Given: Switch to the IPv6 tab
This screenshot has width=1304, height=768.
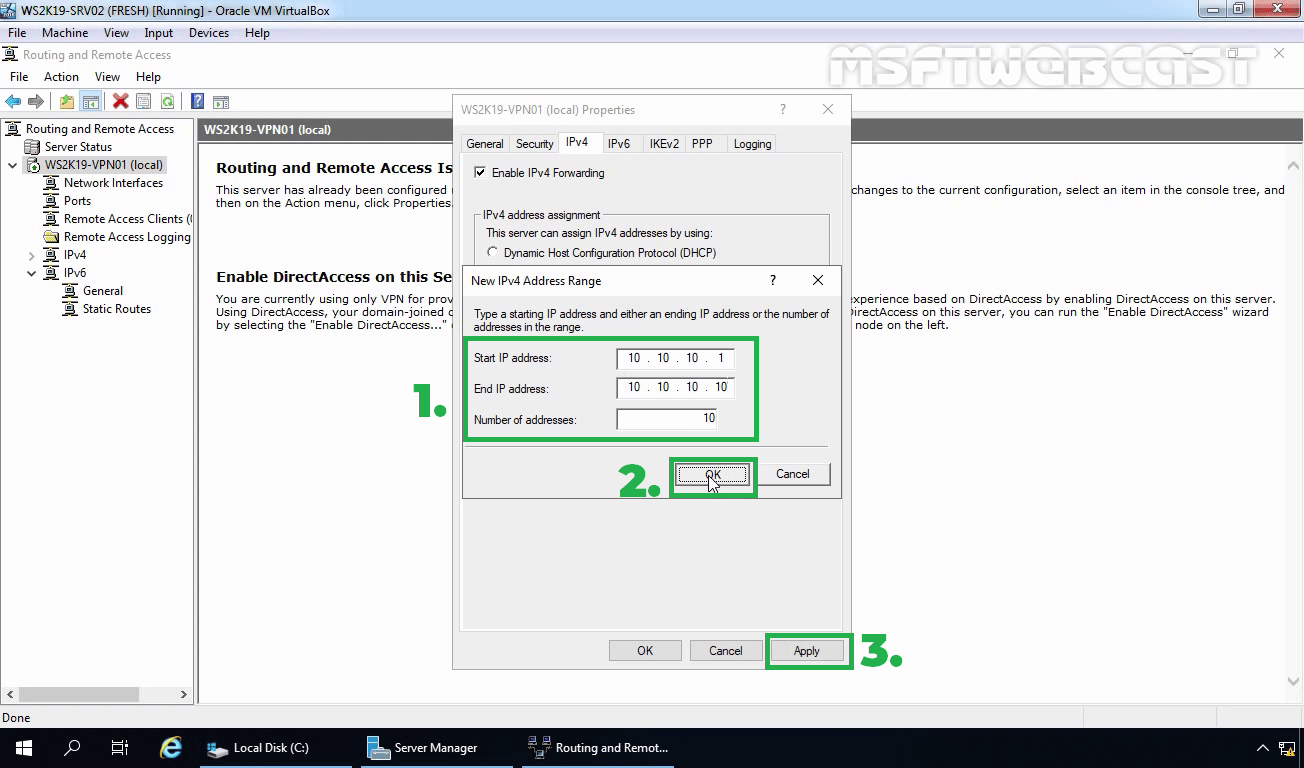Looking at the screenshot, I should [619, 144].
